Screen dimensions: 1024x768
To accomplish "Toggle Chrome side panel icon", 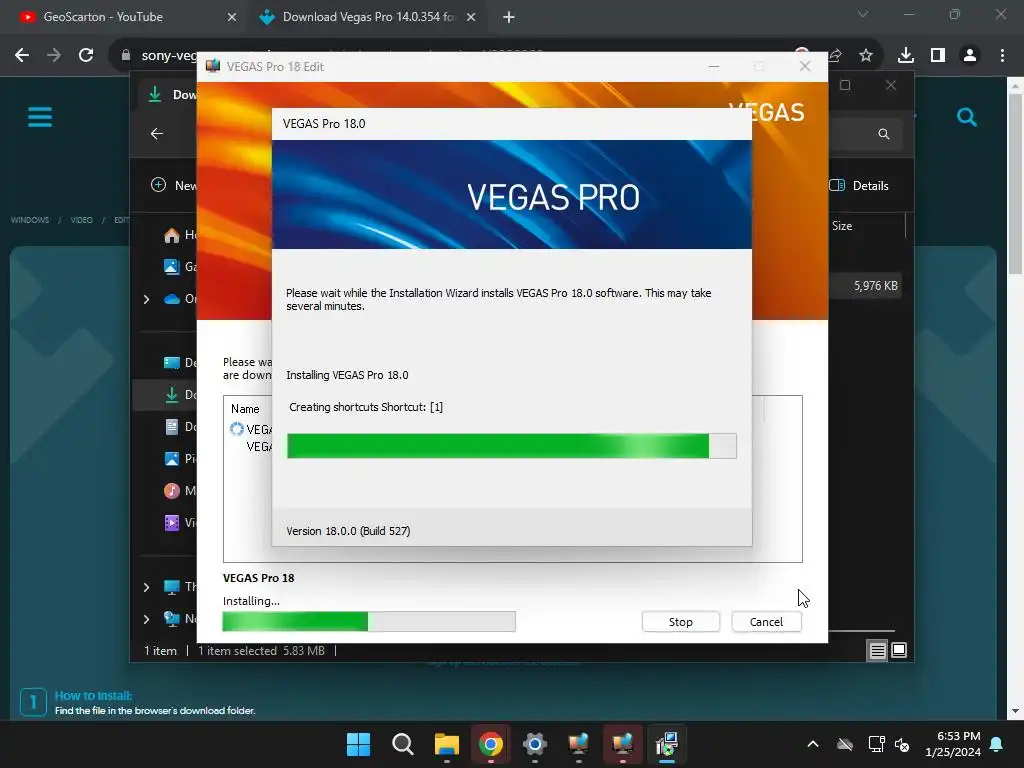I will point(938,56).
